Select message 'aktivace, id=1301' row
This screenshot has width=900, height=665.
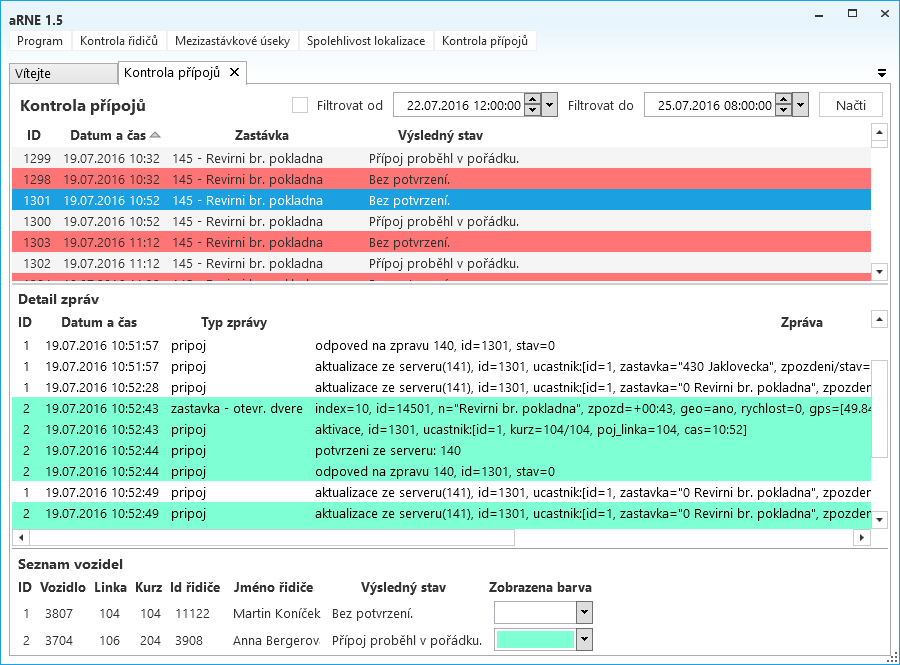pyautogui.click(x=441, y=429)
